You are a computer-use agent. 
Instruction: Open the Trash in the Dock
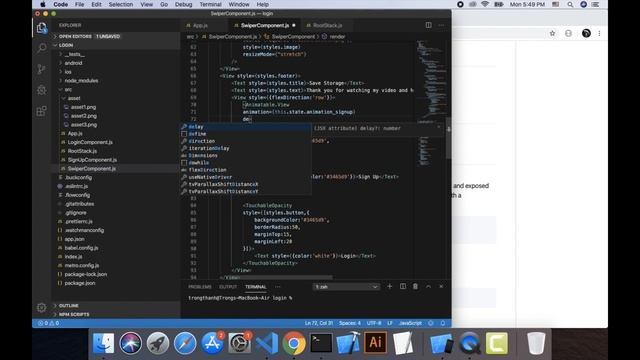[x=536, y=343]
